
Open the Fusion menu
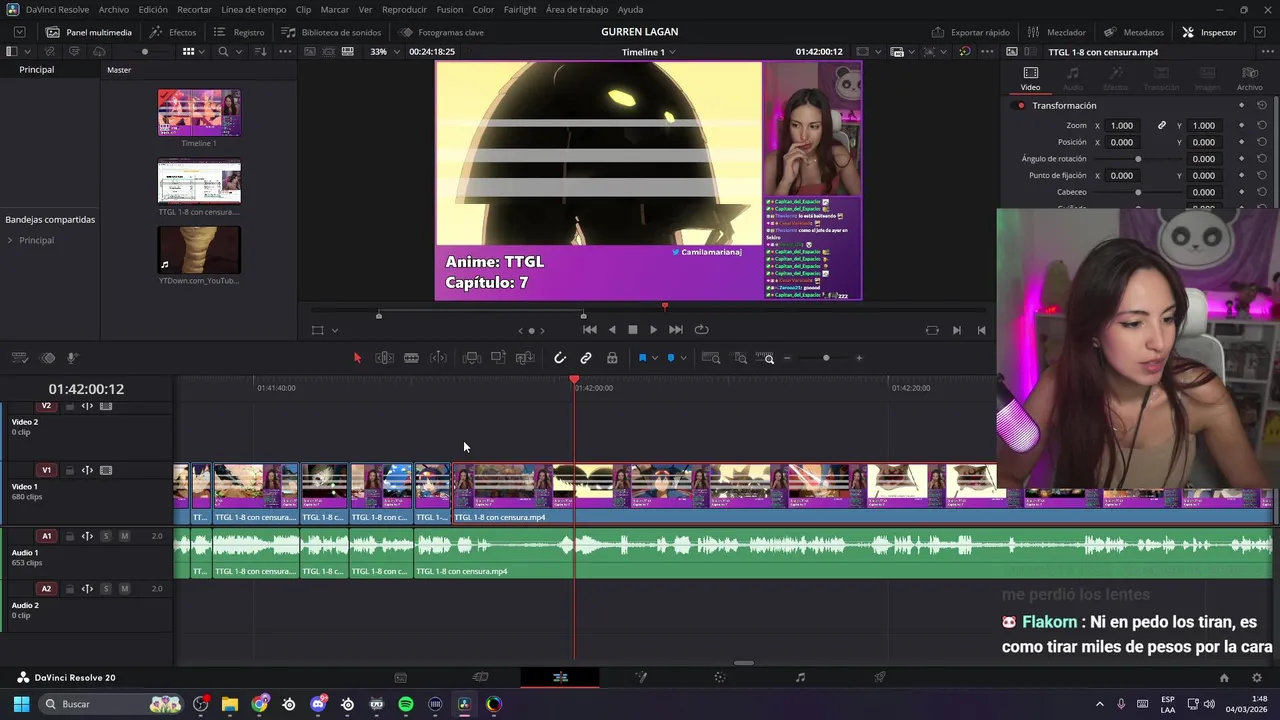tap(450, 9)
